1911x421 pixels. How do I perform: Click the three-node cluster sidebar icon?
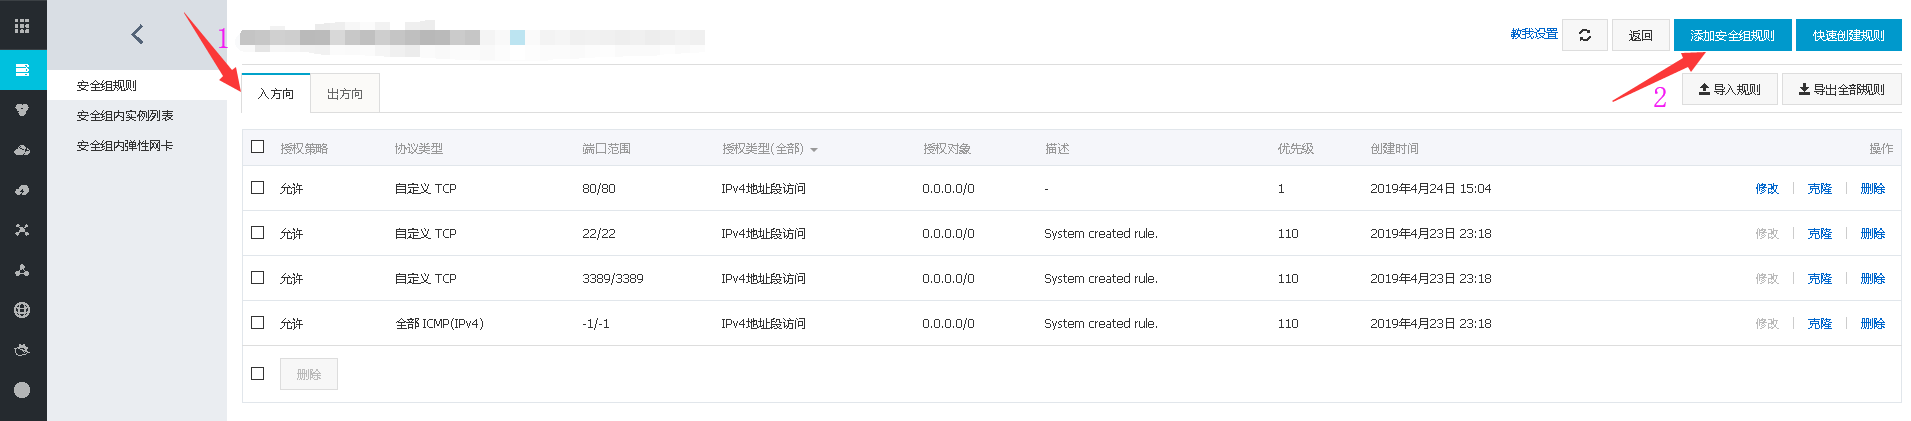coord(22,270)
